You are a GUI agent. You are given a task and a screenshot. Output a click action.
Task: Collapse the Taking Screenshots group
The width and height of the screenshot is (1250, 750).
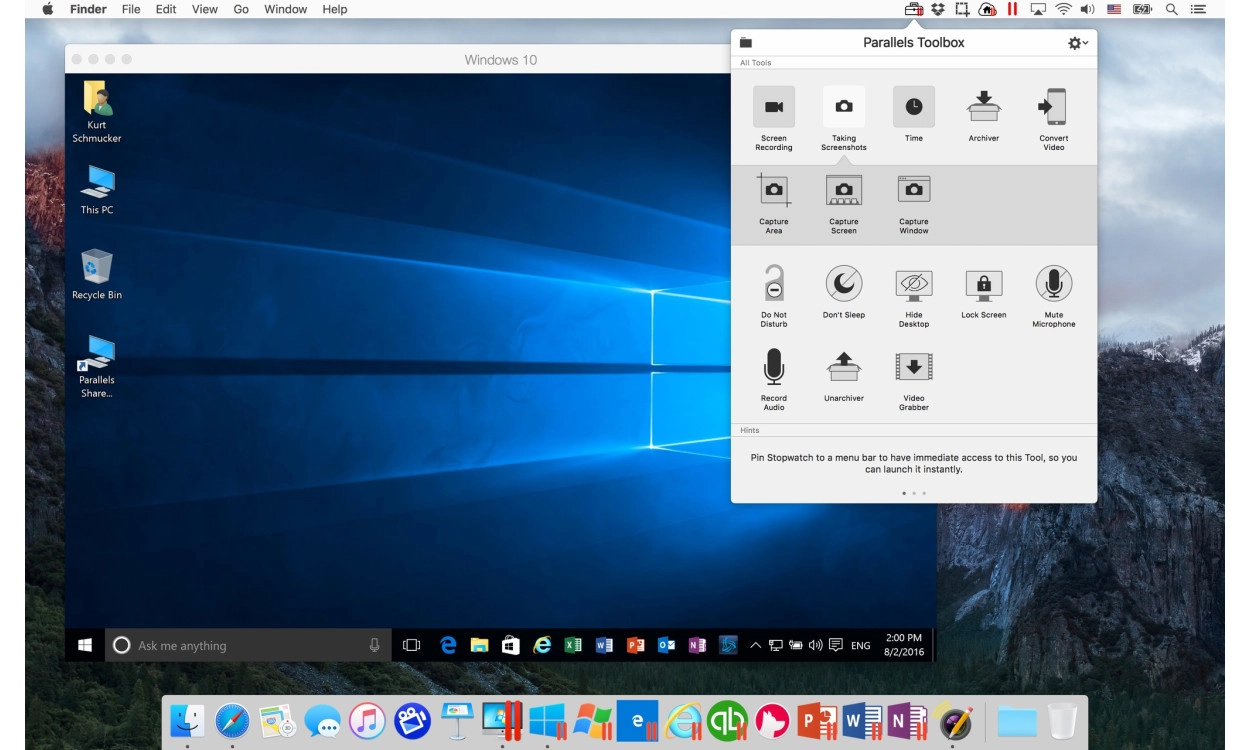tap(843, 107)
